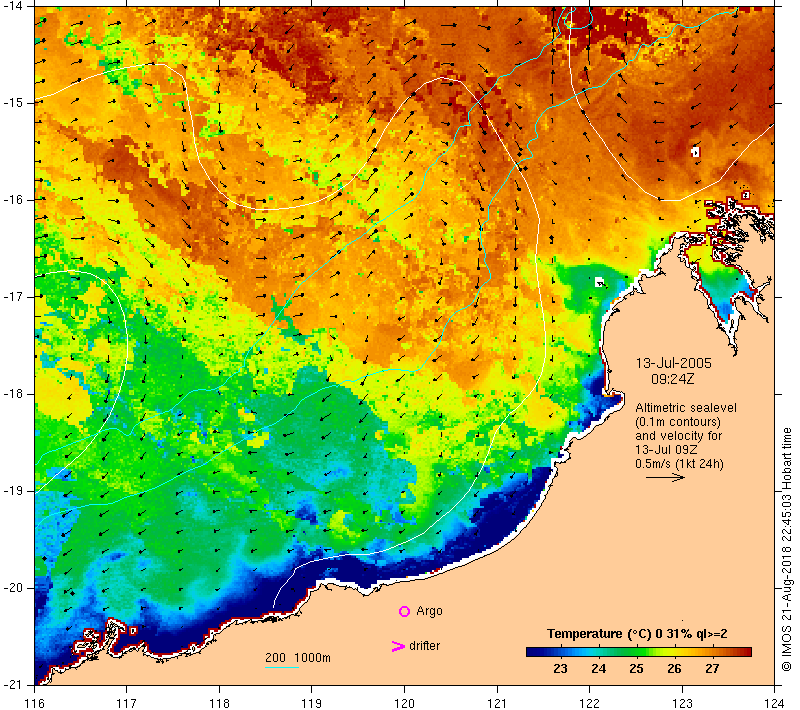Click latitude label -19 on y-axis

coord(12,491)
